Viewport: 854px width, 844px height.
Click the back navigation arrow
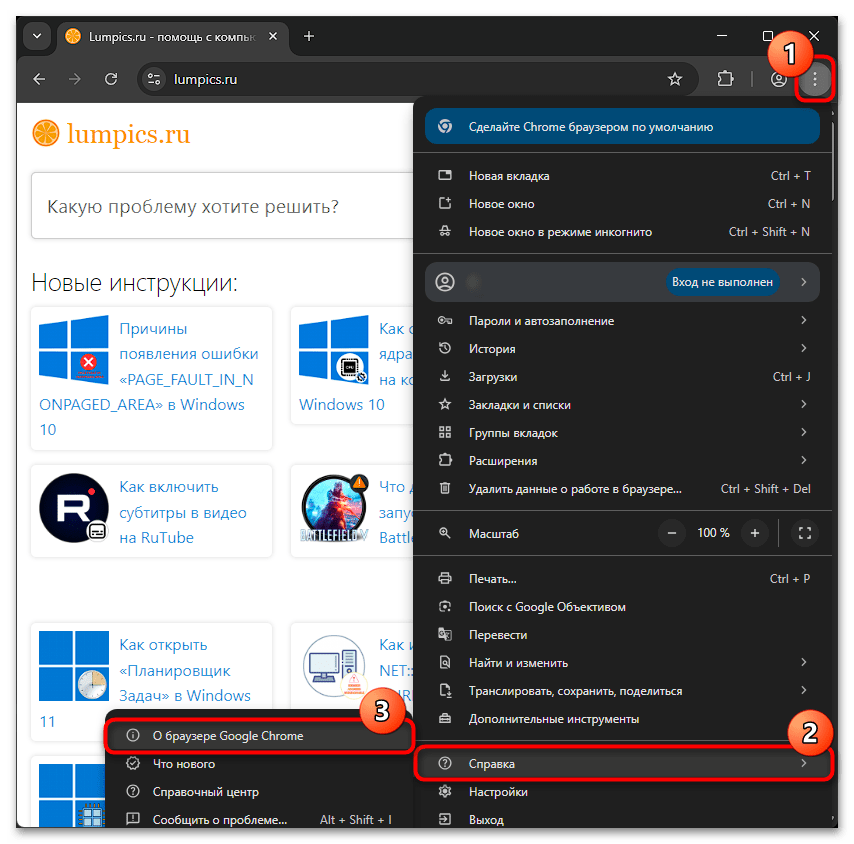click(39, 79)
